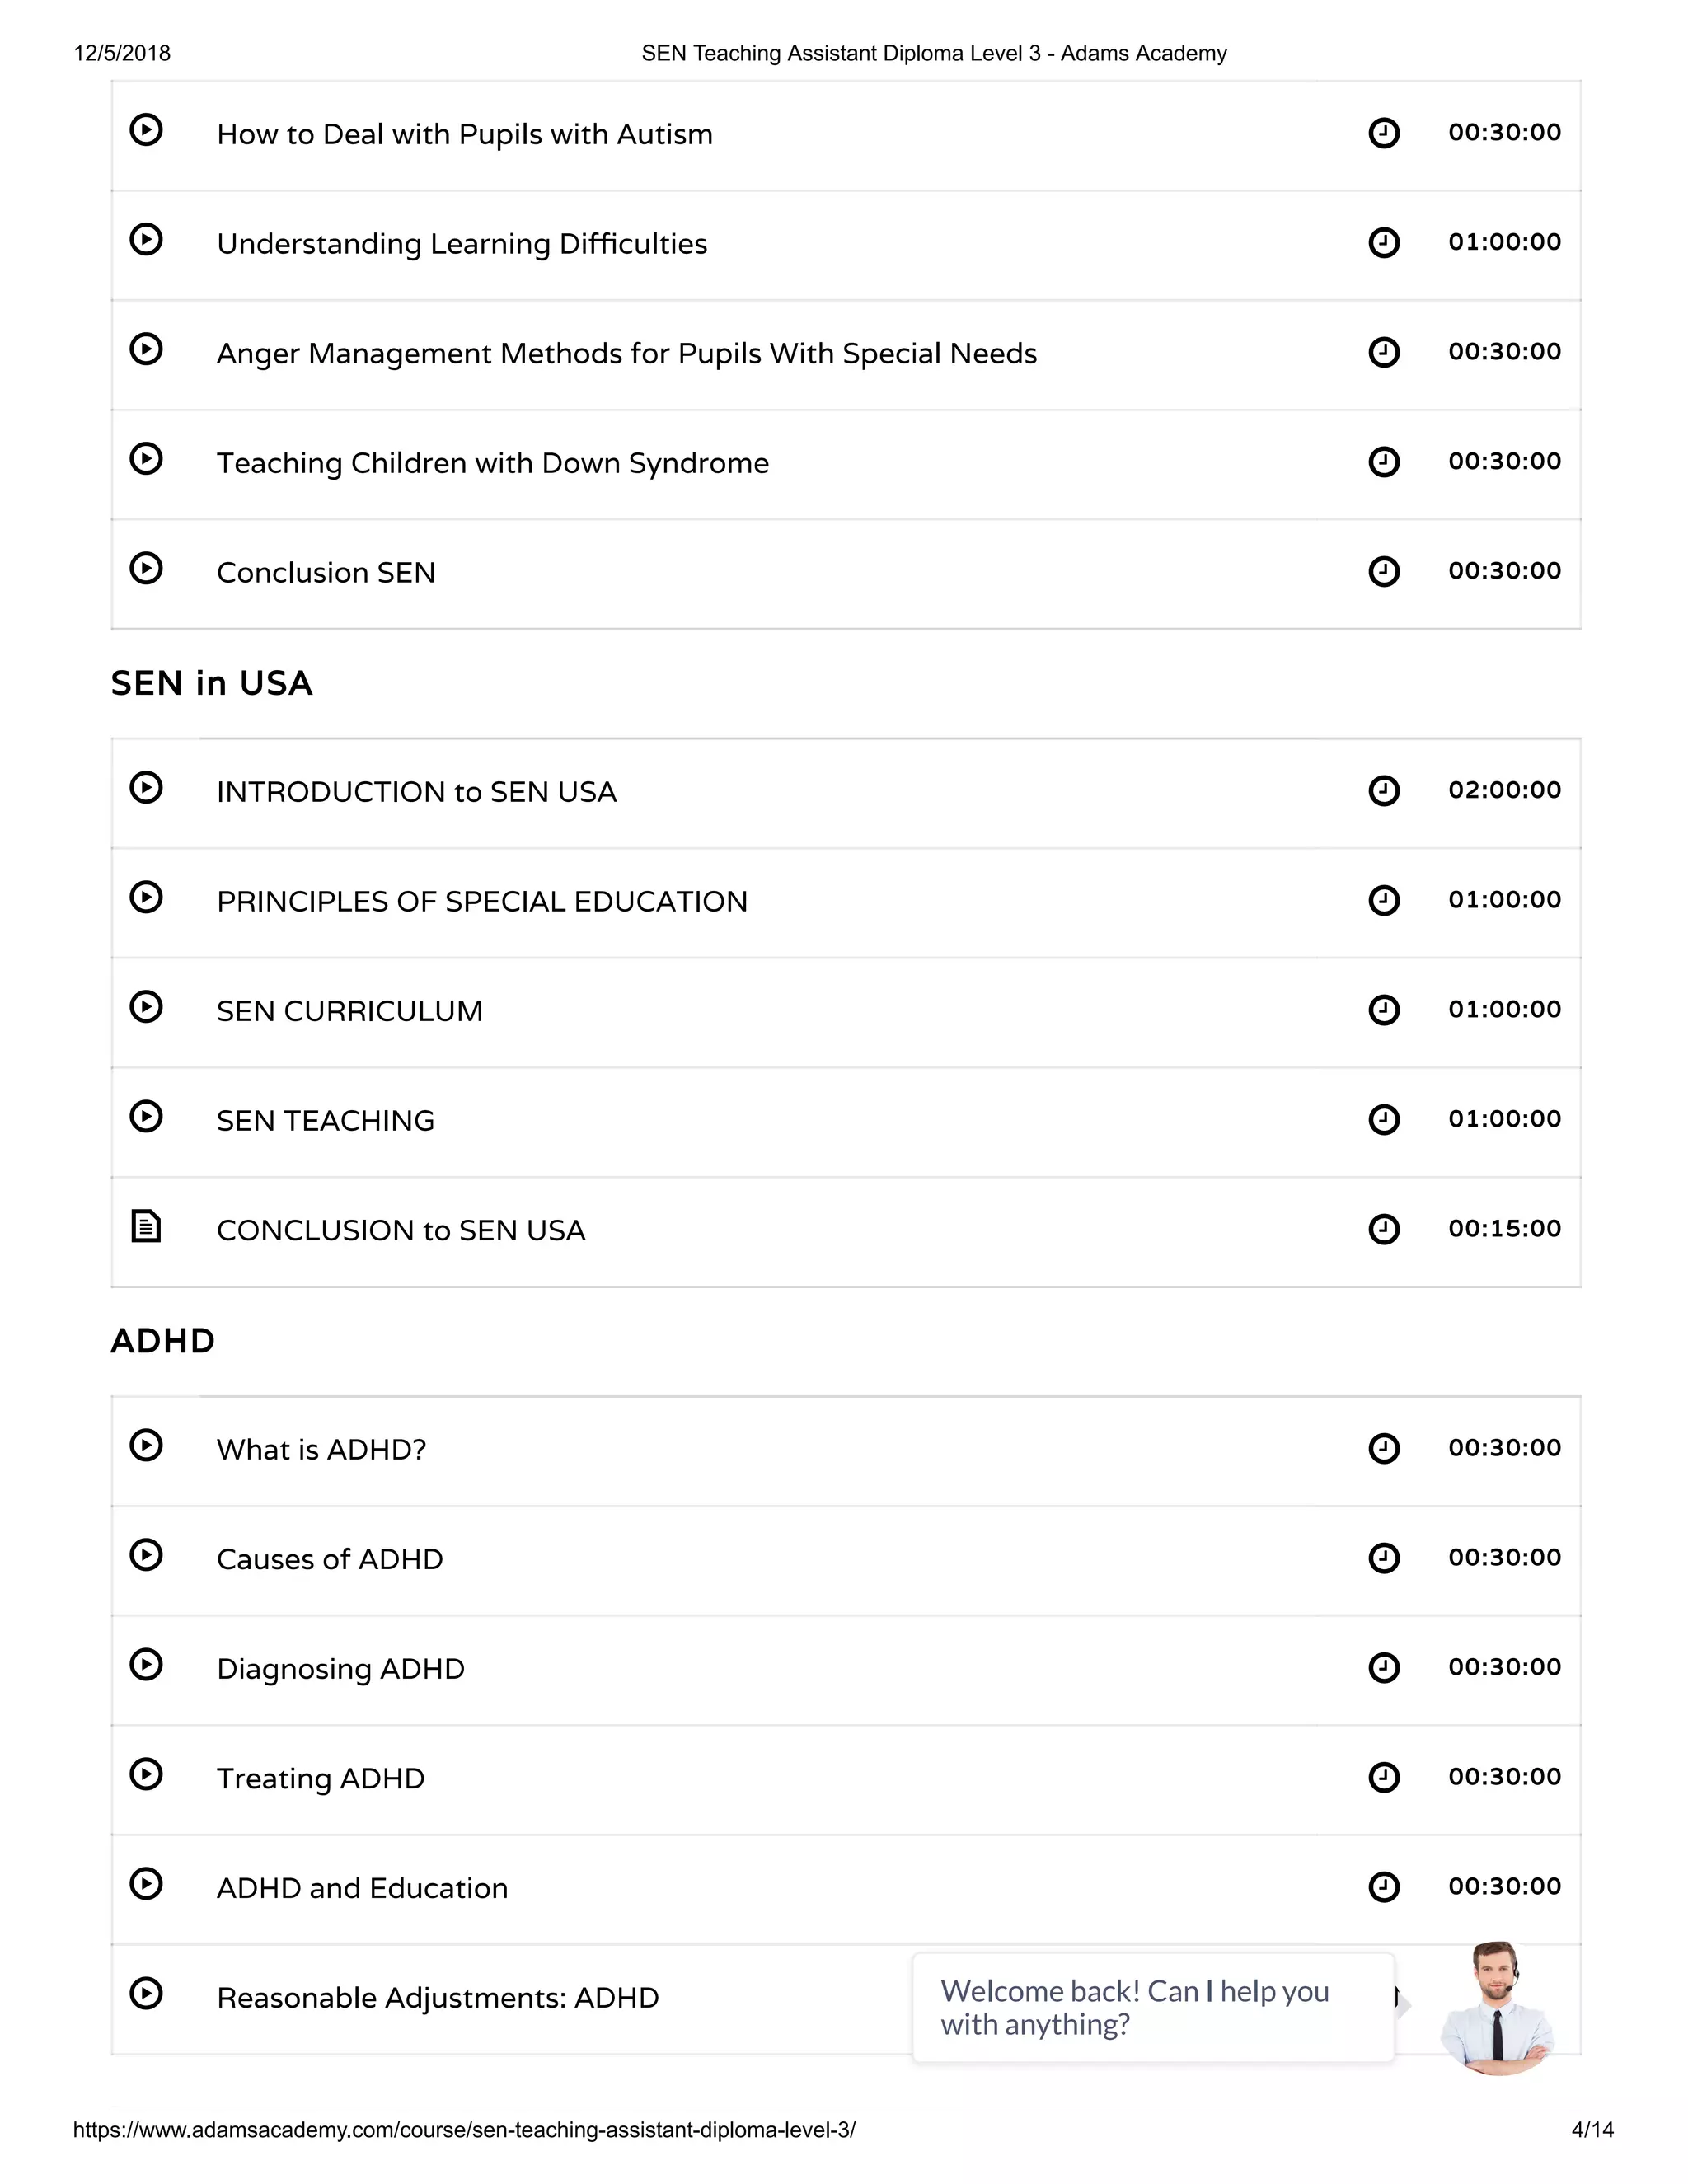Click play icon beside How to Deal with Pupils with Autism
1688x2184 pixels.
tap(146, 130)
